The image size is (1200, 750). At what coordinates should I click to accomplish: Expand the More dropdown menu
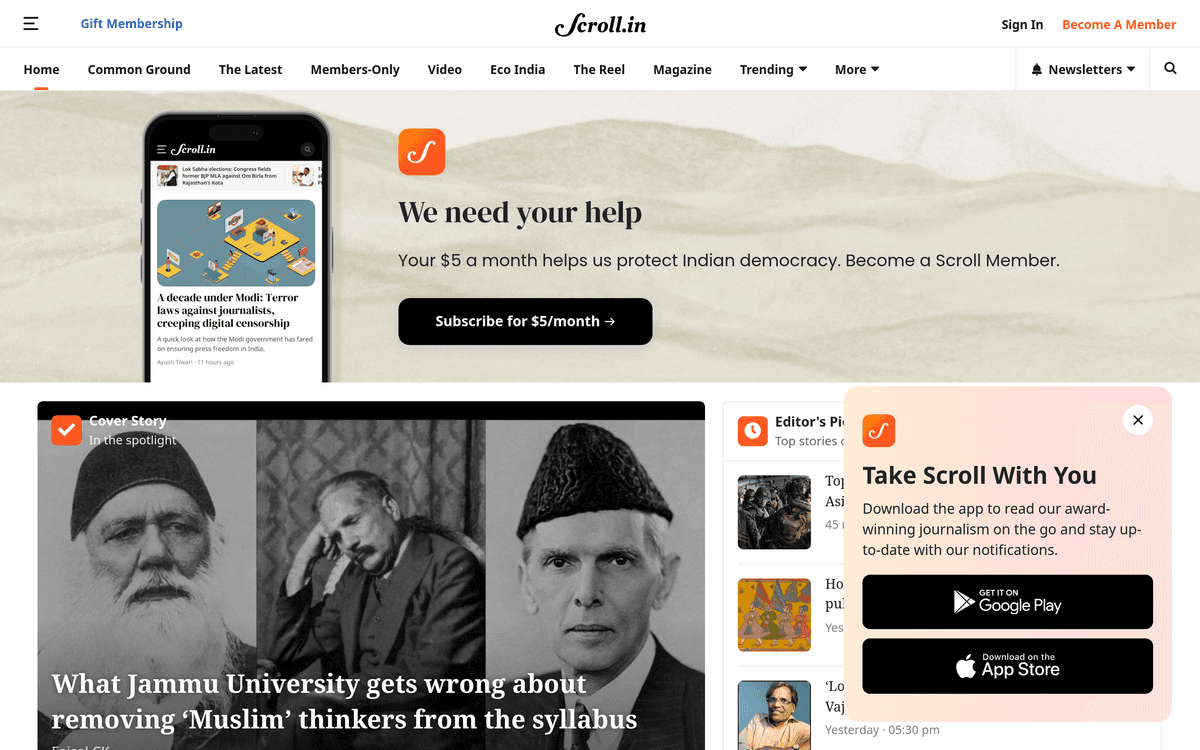(x=857, y=70)
